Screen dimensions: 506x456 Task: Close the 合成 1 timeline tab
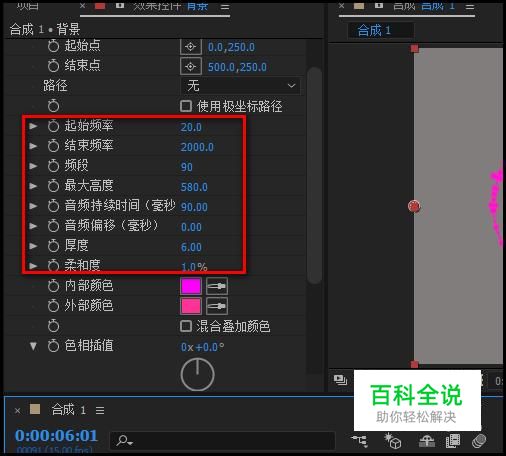18,411
